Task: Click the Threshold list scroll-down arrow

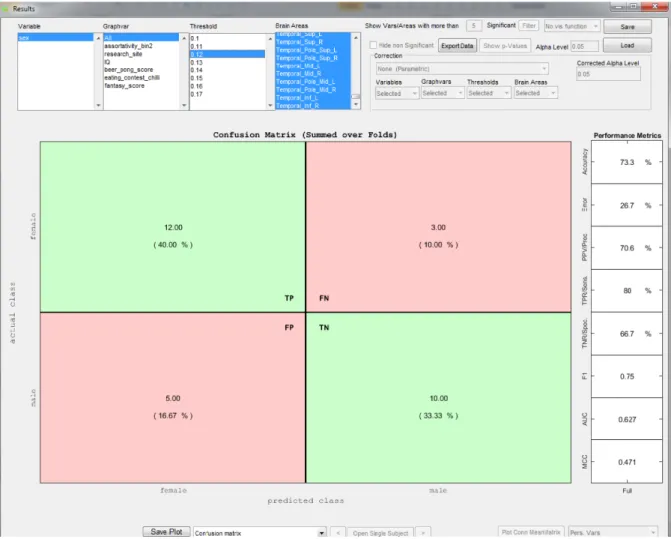Action: click(270, 105)
